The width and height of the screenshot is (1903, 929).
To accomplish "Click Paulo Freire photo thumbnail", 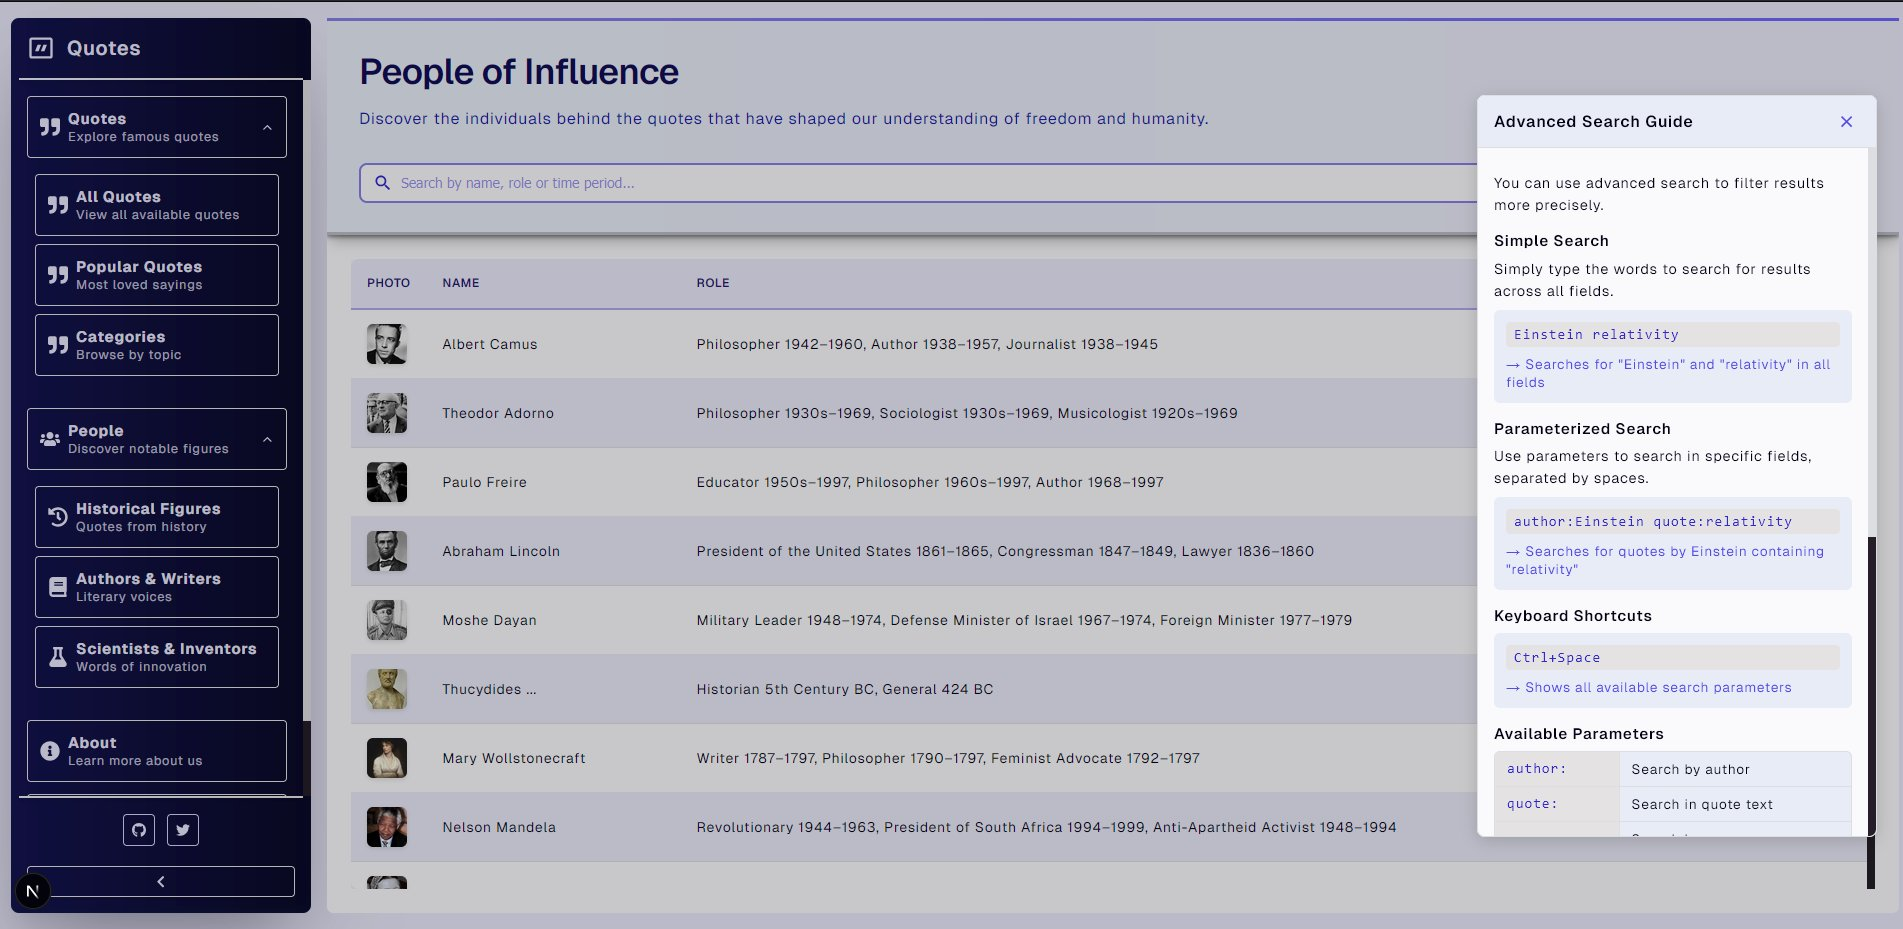I will tap(387, 482).
